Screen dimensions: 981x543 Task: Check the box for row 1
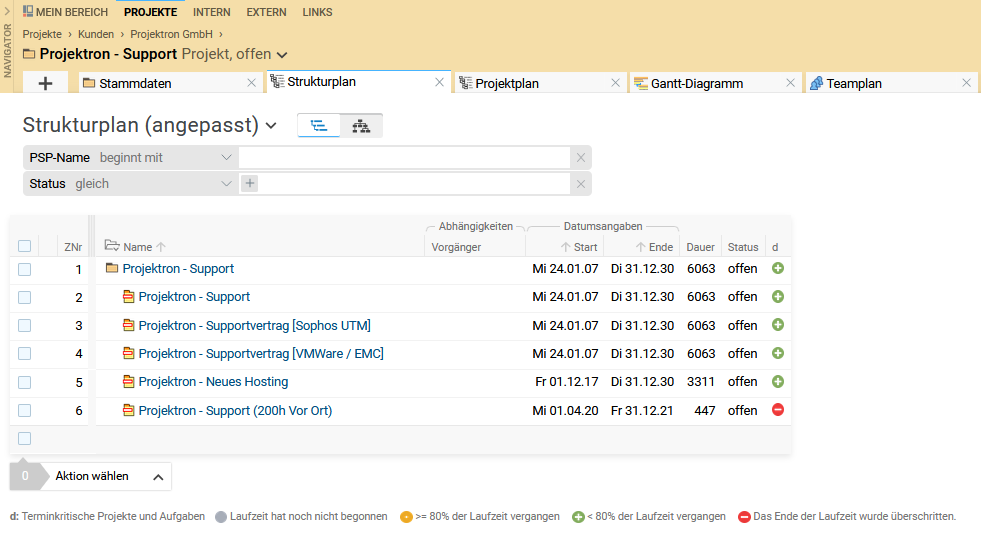click(24, 270)
